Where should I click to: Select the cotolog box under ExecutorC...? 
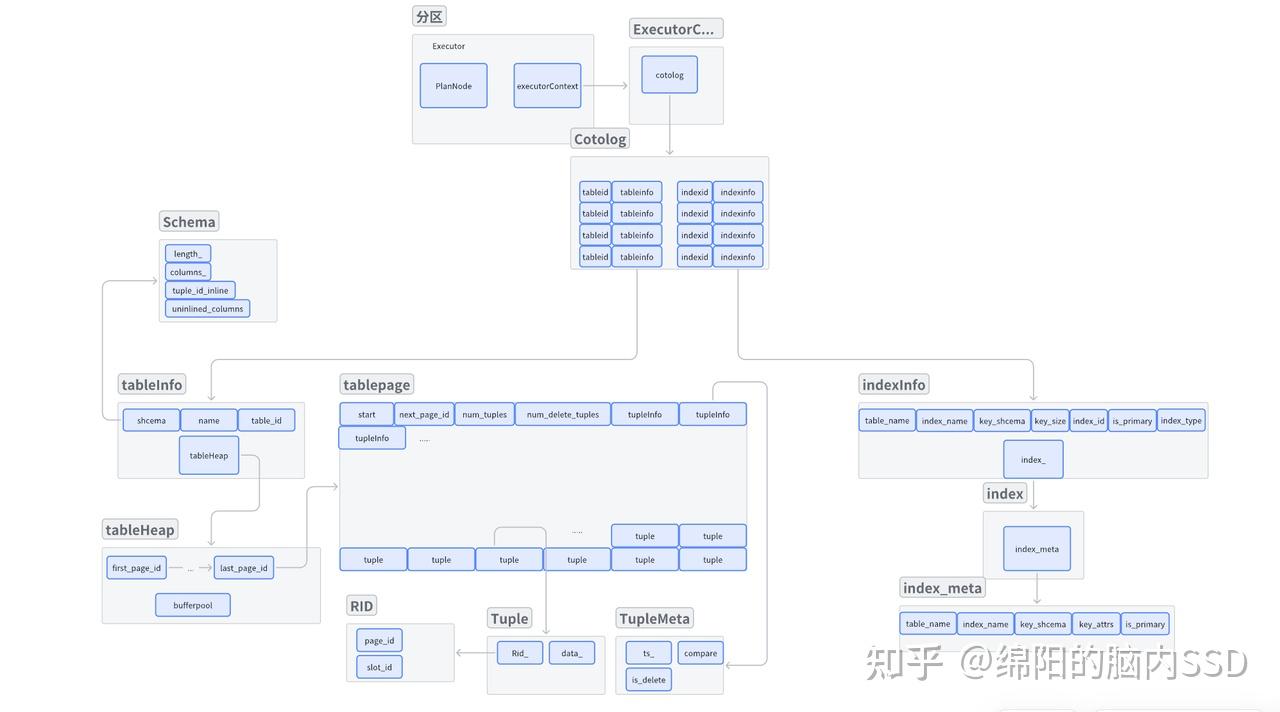click(x=668, y=74)
